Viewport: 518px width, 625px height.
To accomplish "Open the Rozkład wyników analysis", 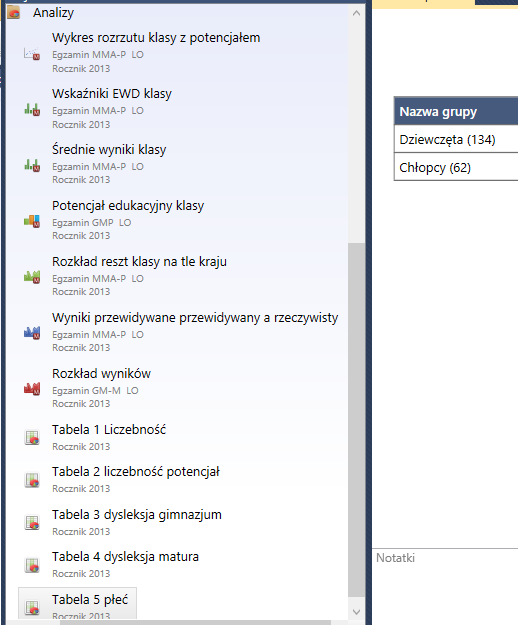I will (101, 373).
